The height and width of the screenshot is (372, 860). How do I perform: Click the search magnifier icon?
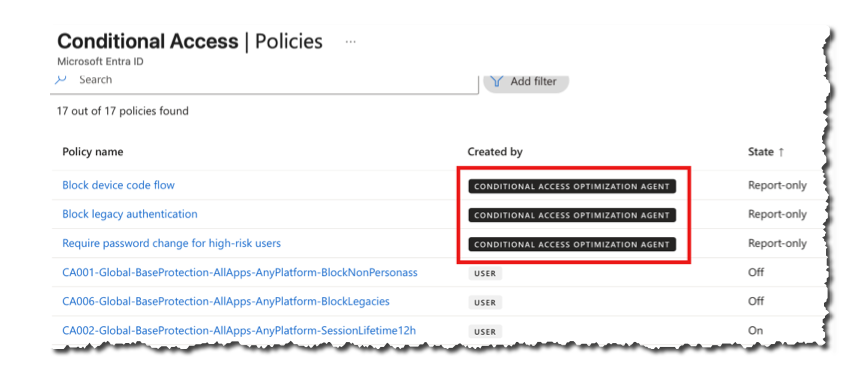tap(61, 80)
